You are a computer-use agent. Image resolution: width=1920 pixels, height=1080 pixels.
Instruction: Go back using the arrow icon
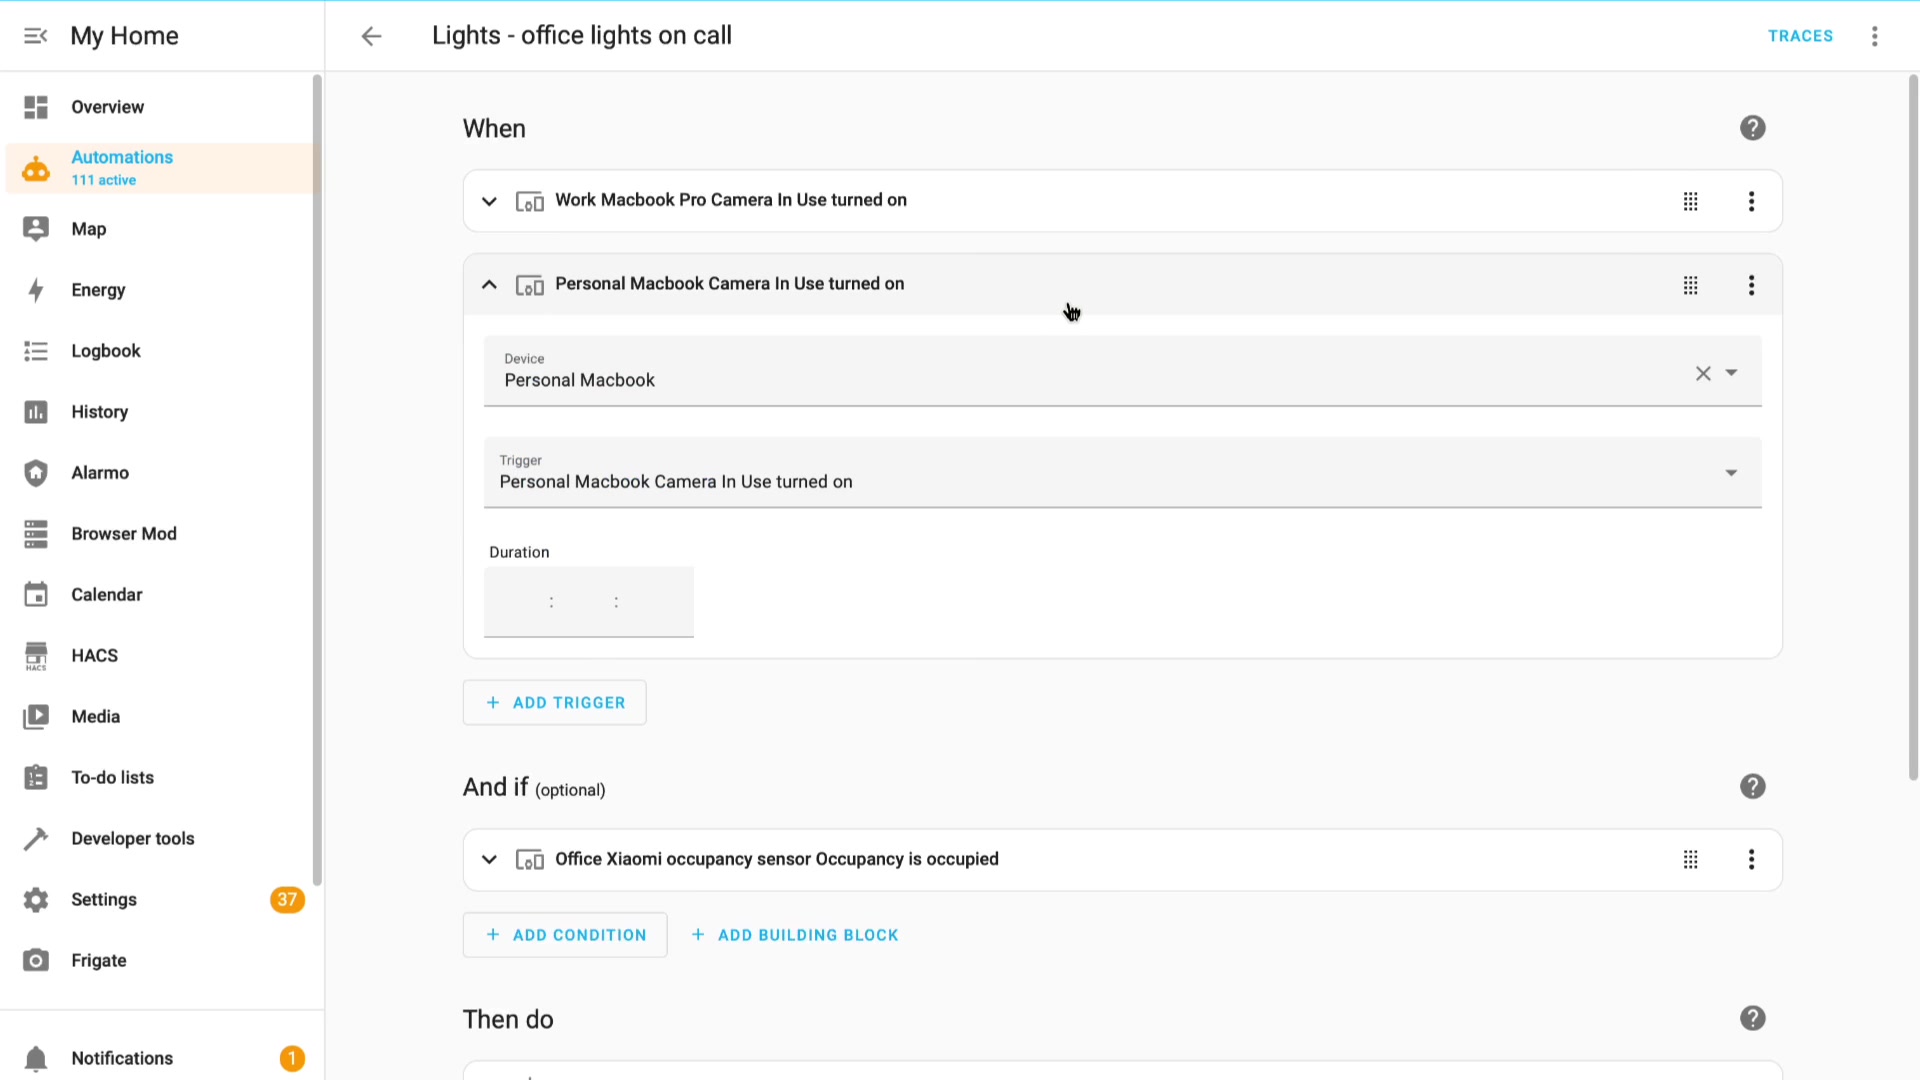371,36
